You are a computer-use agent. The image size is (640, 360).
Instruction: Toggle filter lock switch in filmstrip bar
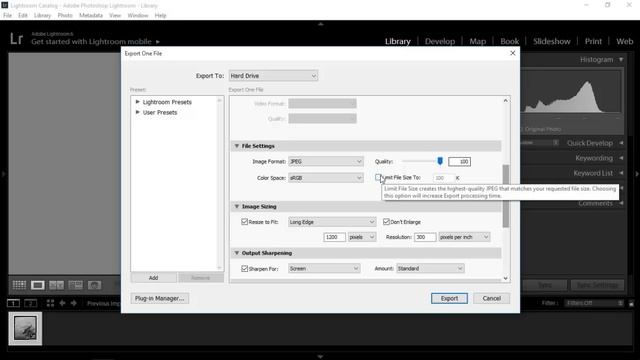point(631,303)
